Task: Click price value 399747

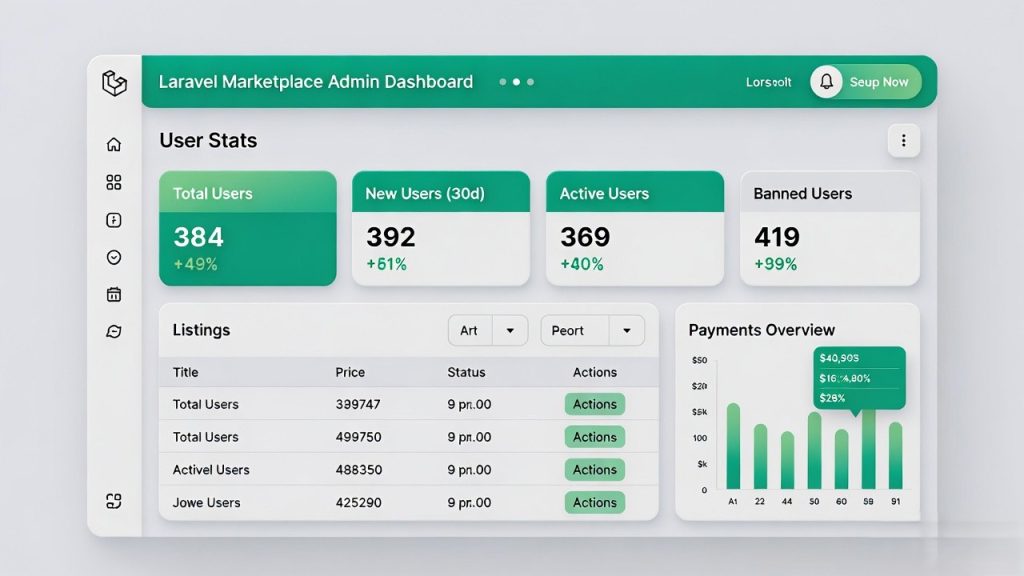Action: 358,404
